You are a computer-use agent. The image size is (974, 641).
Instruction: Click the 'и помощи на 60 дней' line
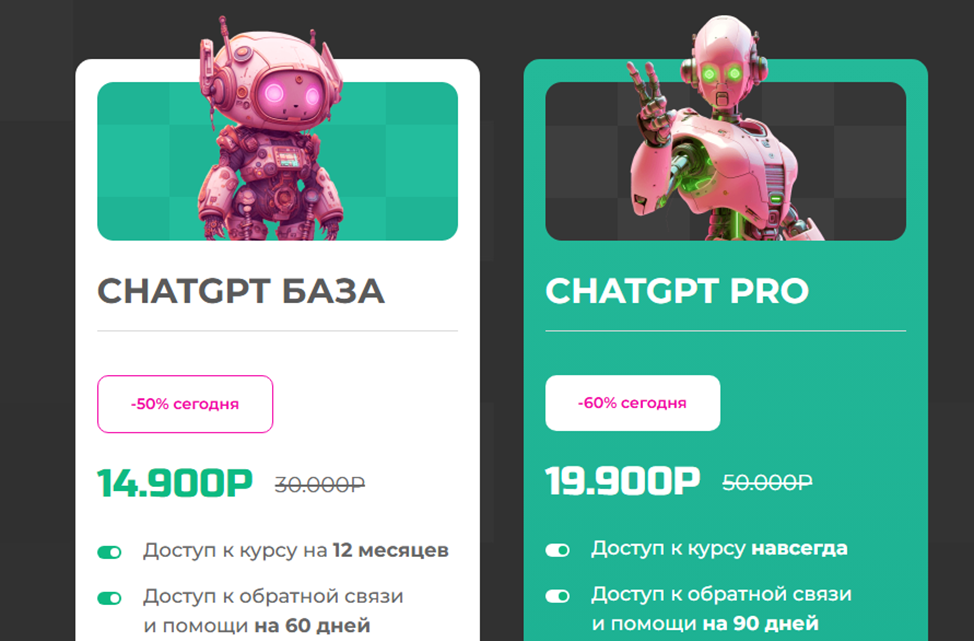point(257,625)
